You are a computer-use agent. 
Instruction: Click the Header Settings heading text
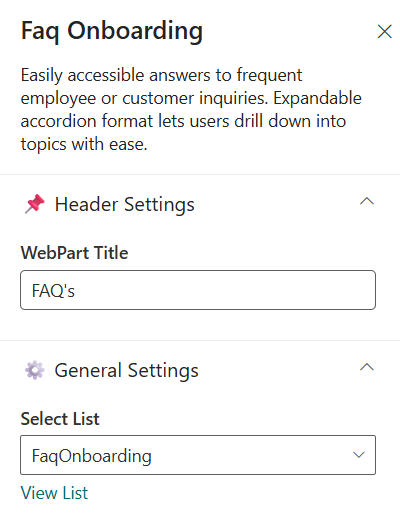[x=124, y=204]
